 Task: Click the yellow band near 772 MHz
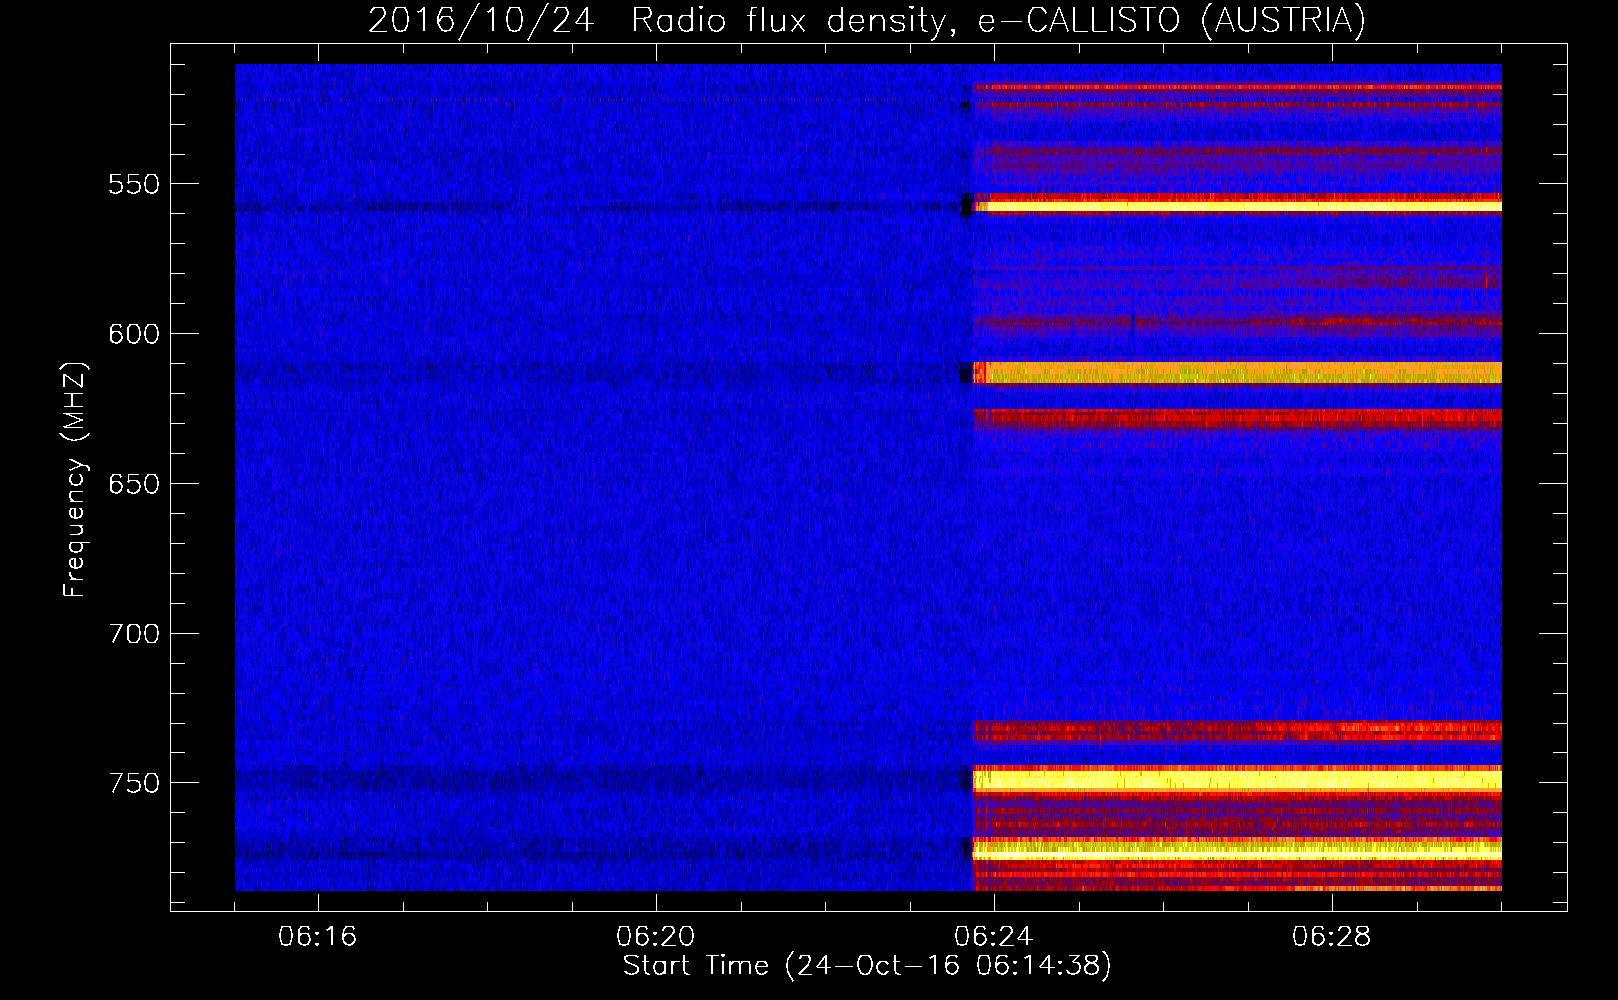tap(1238, 849)
